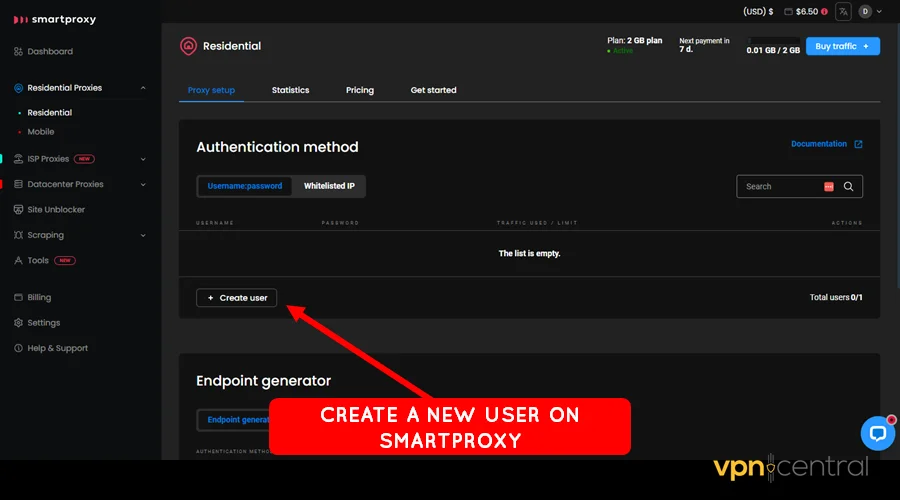Click the Site Unblocker icon
Viewport: 900px width, 500px height.
coord(18,210)
